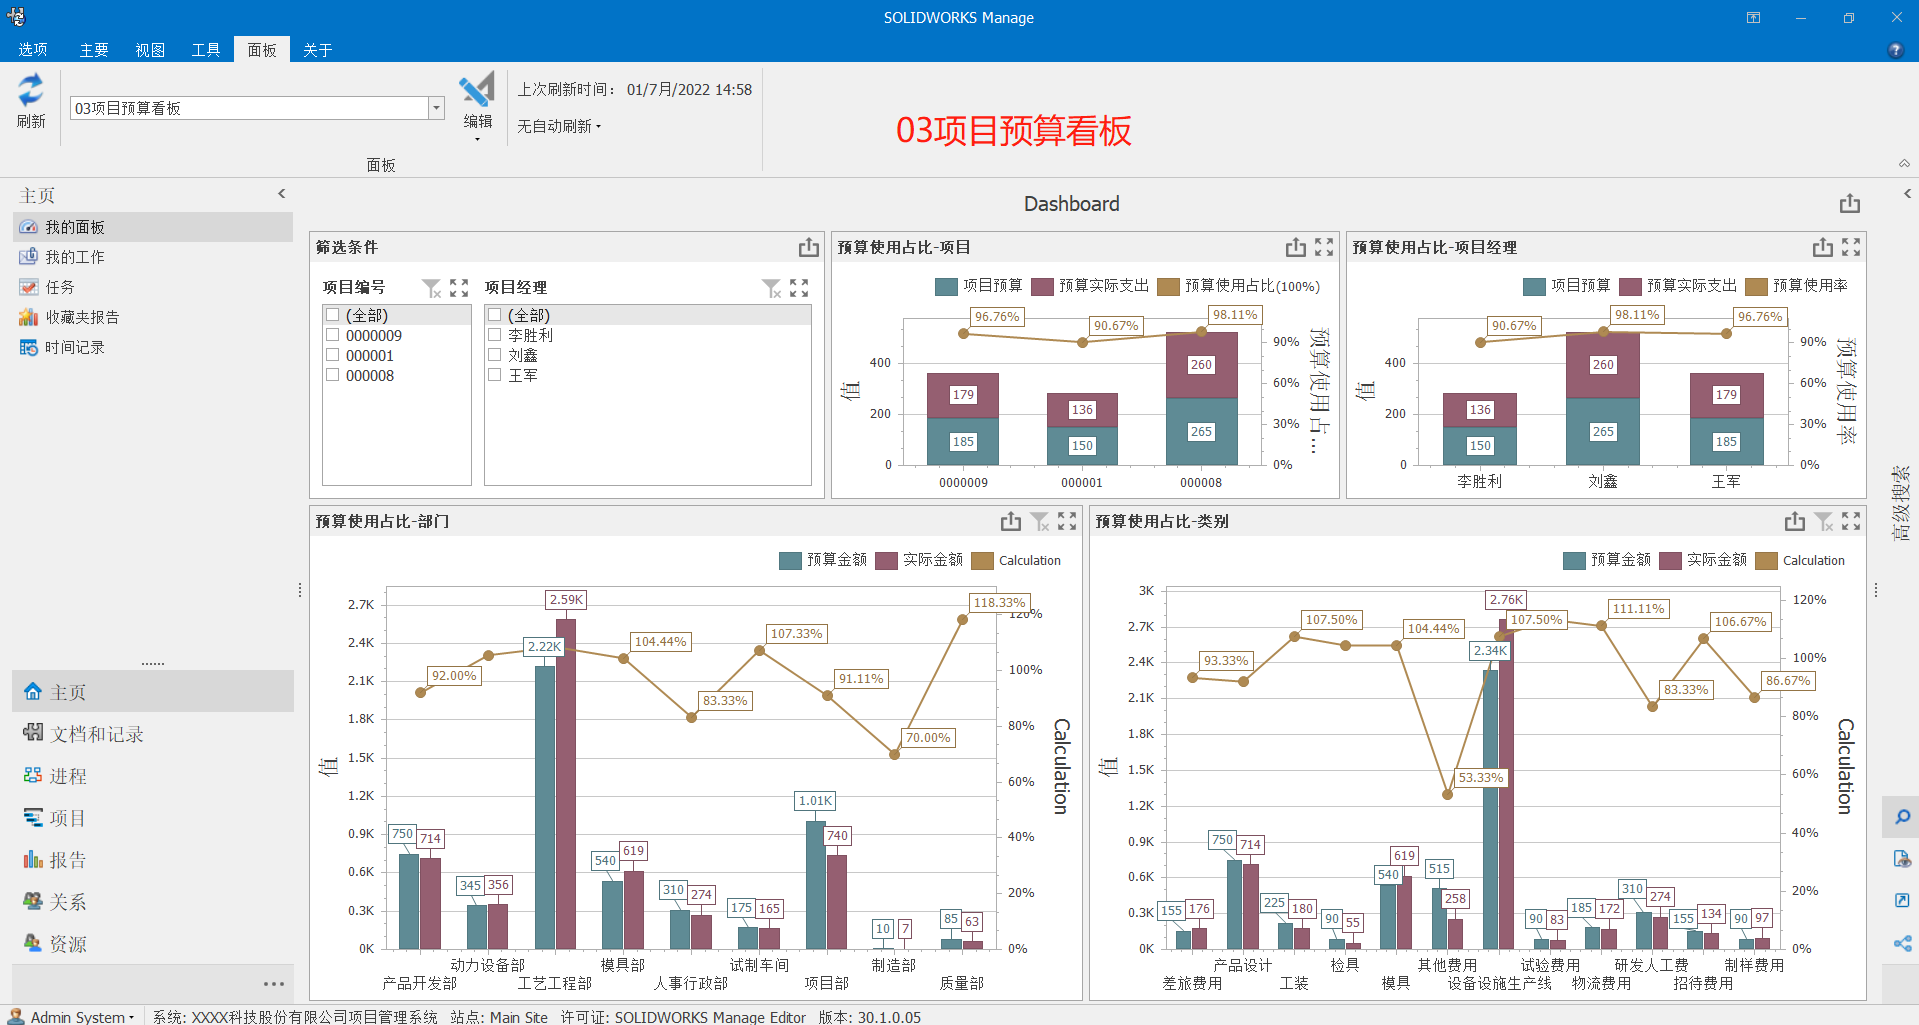Export the 预算使用占比-部门 chart

pos(1010,522)
